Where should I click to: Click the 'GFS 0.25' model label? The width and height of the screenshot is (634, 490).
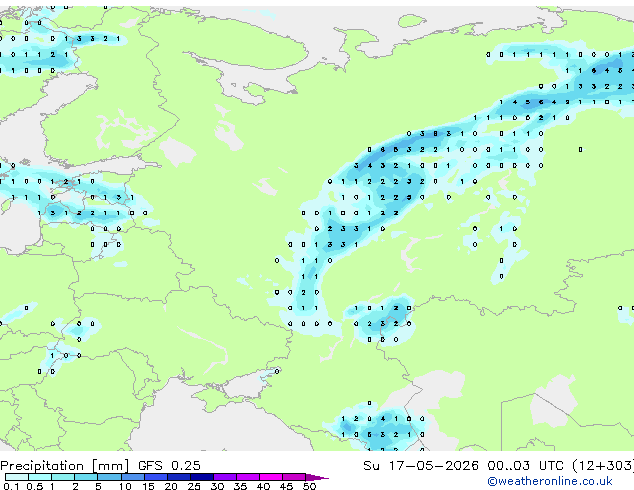169,466
